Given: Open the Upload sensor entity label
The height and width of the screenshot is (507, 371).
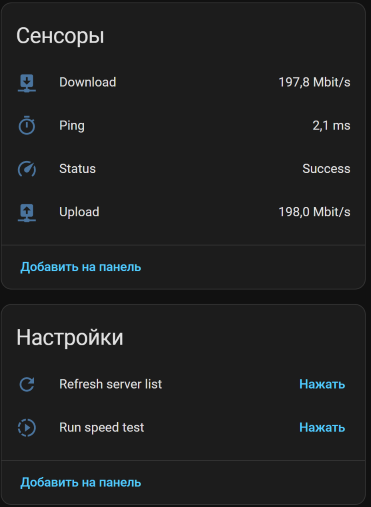Looking at the screenshot, I should (79, 212).
